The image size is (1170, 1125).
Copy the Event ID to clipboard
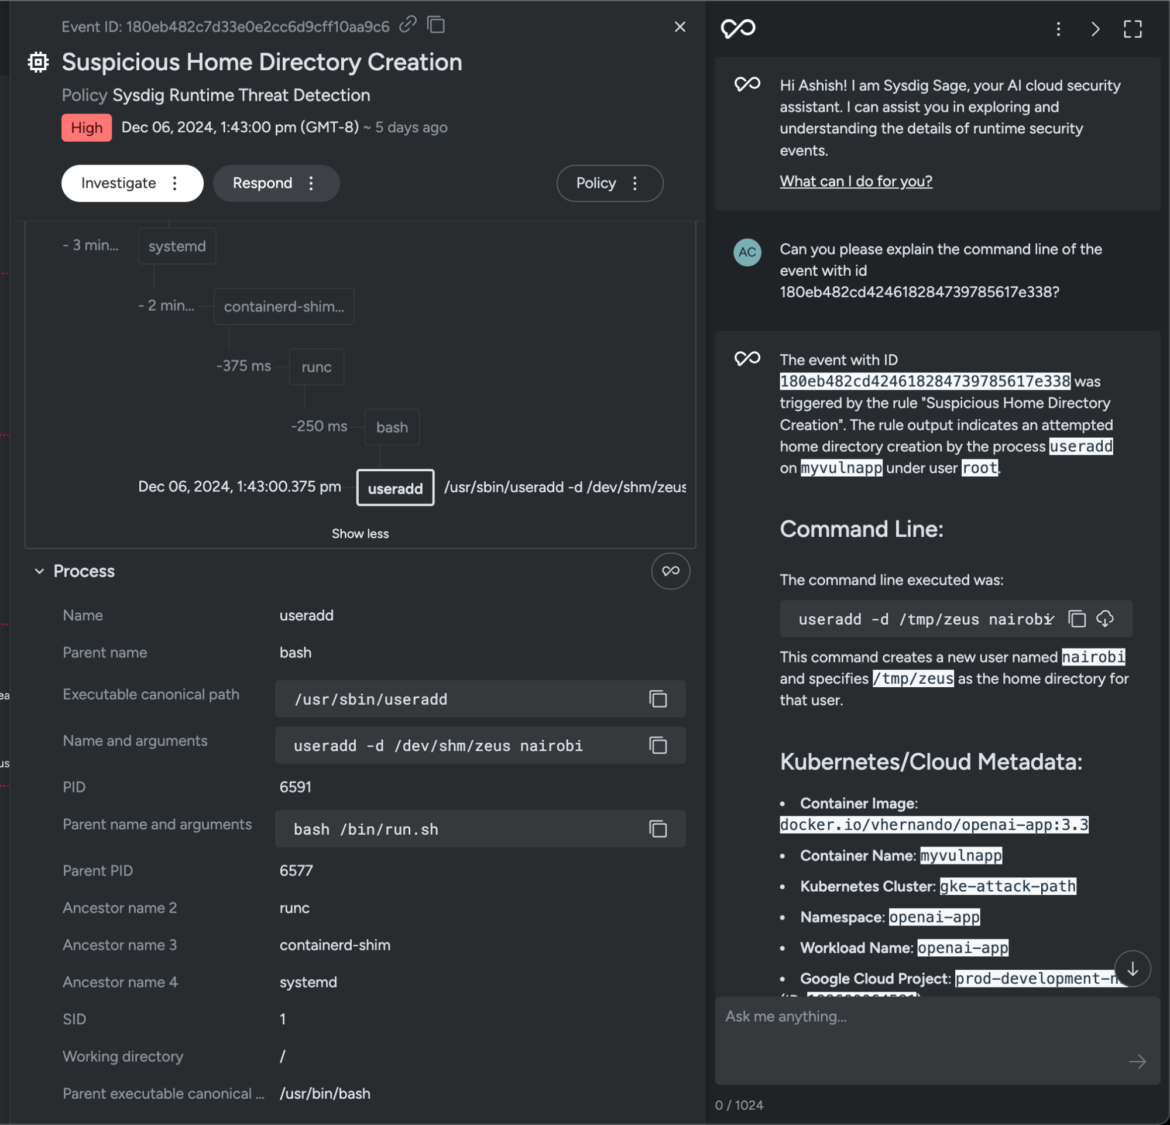tap(436, 25)
